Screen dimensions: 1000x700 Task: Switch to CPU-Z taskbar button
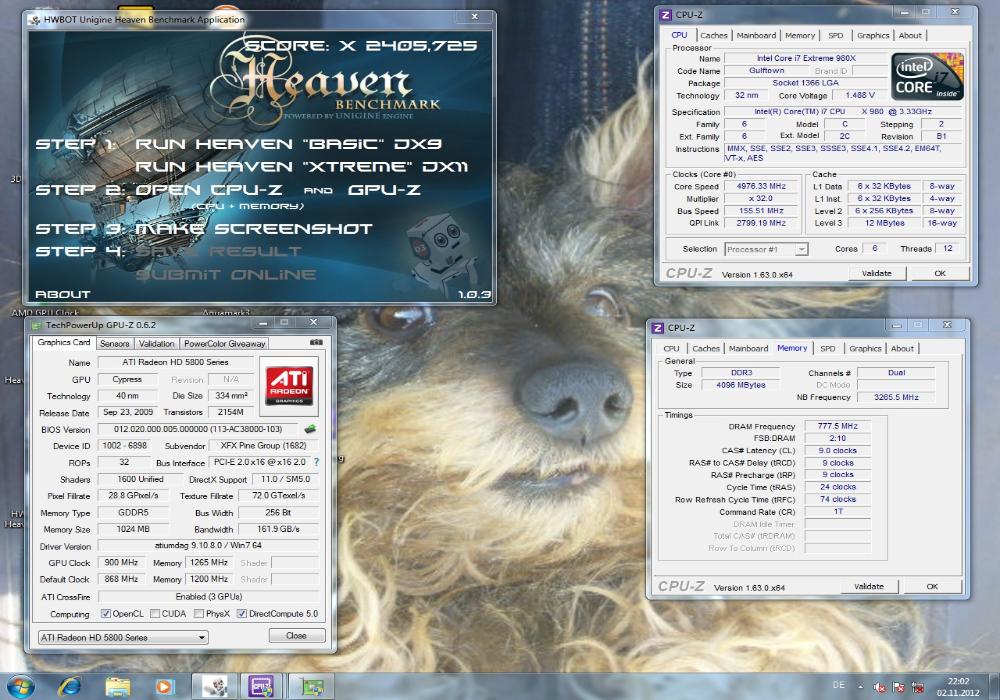coord(261,687)
